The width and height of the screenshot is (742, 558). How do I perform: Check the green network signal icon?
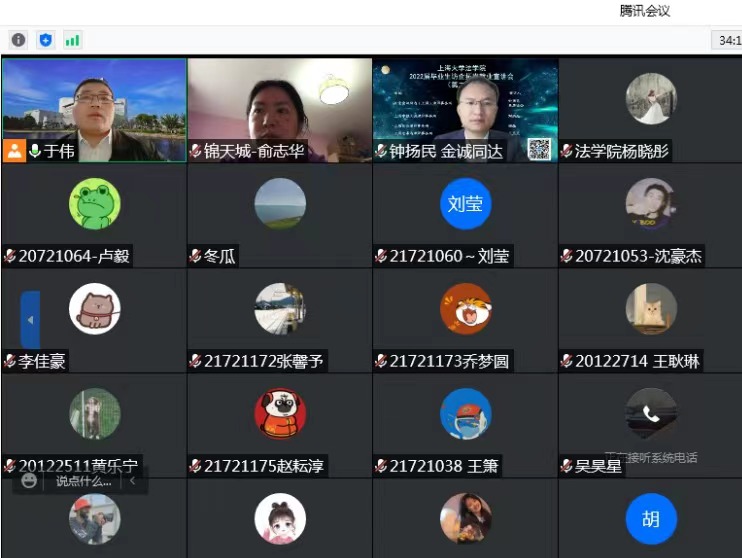[72, 40]
